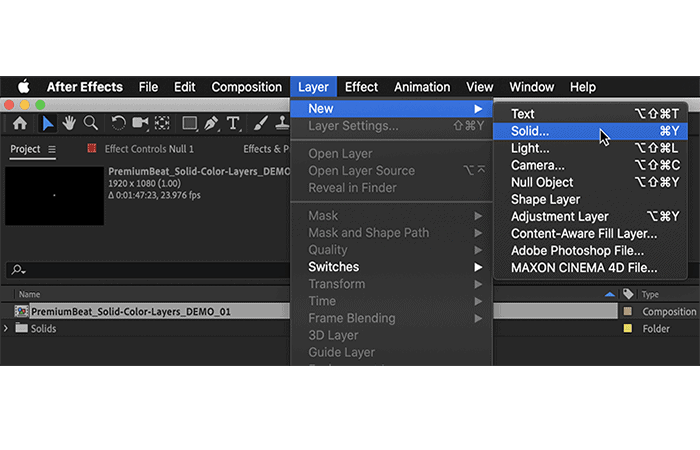Choose Text from the New submenu
700x450 pixels.
tap(590, 114)
